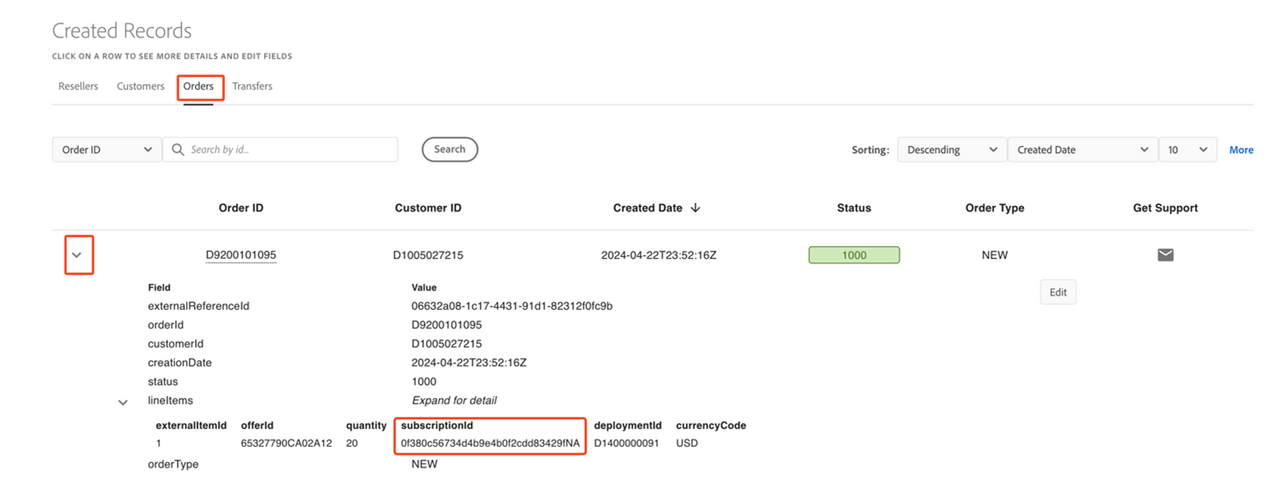Click the Search by id input field

coord(290,150)
